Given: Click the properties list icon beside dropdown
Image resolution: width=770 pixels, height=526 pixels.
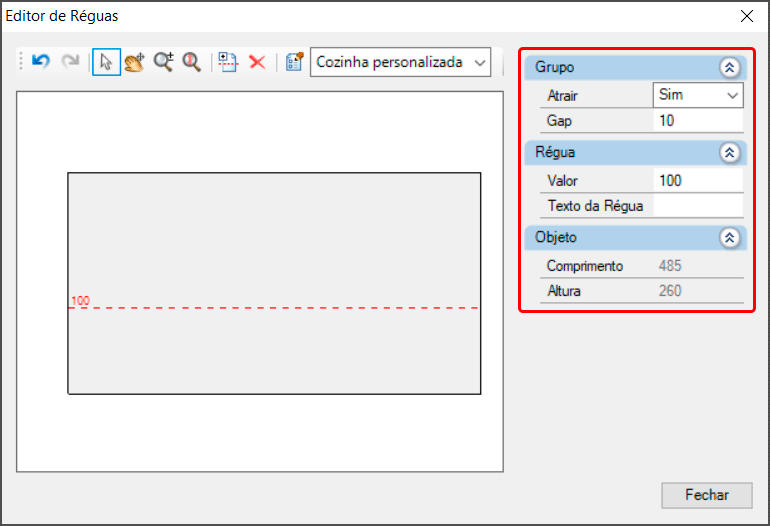Looking at the screenshot, I should click(x=294, y=62).
